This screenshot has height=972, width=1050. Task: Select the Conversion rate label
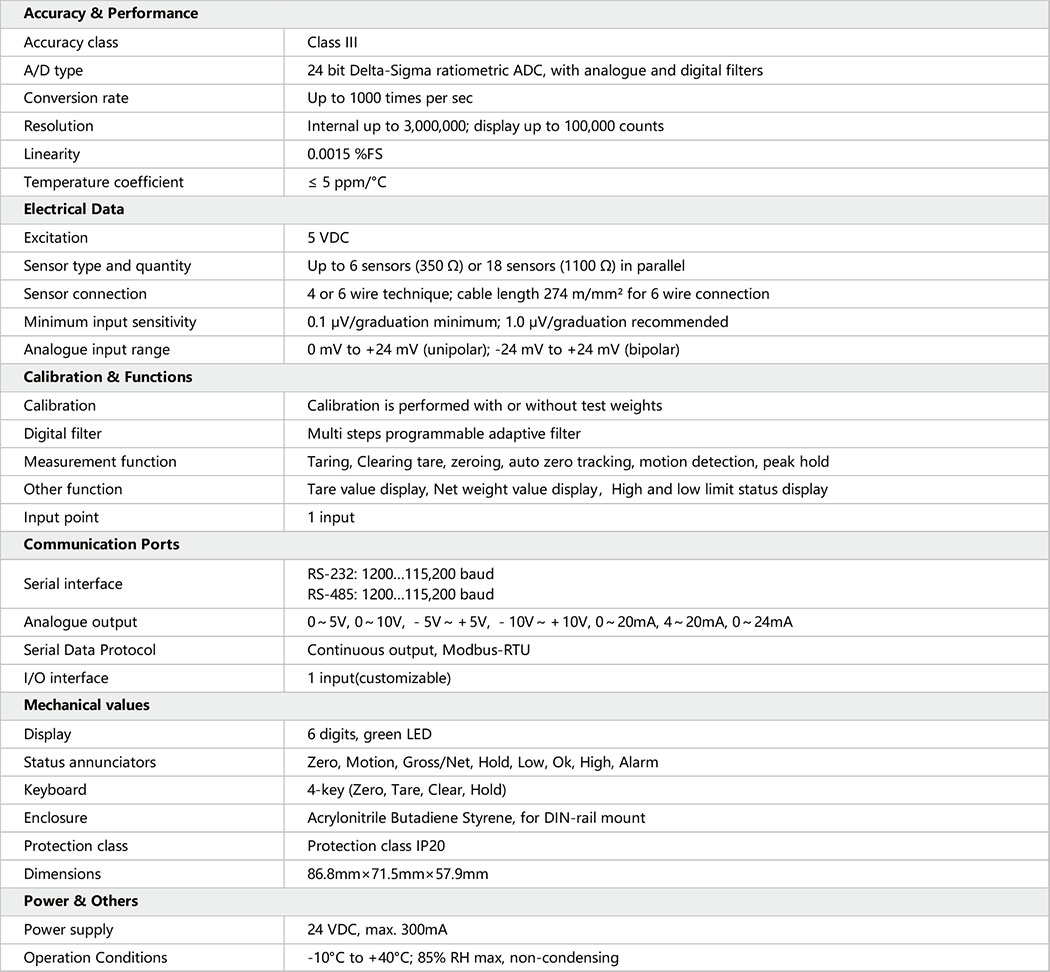click(76, 98)
